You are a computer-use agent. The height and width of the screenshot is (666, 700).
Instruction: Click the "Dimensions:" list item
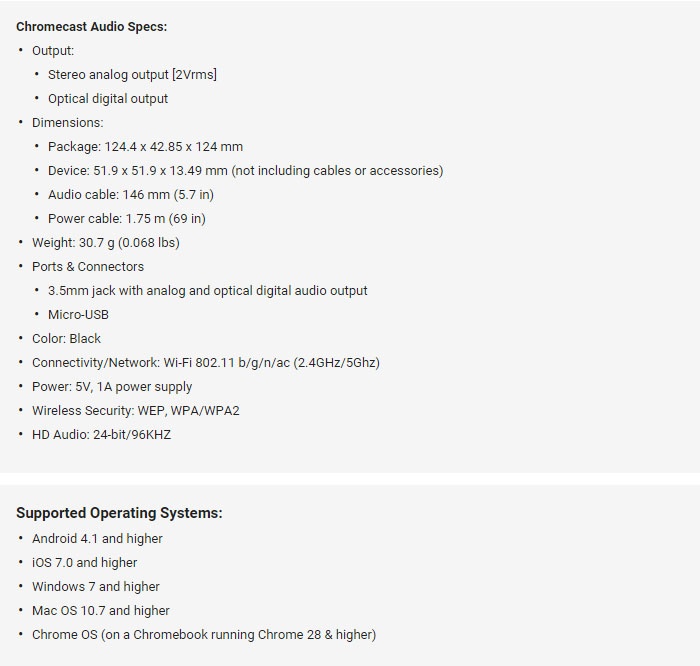point(67,123)
